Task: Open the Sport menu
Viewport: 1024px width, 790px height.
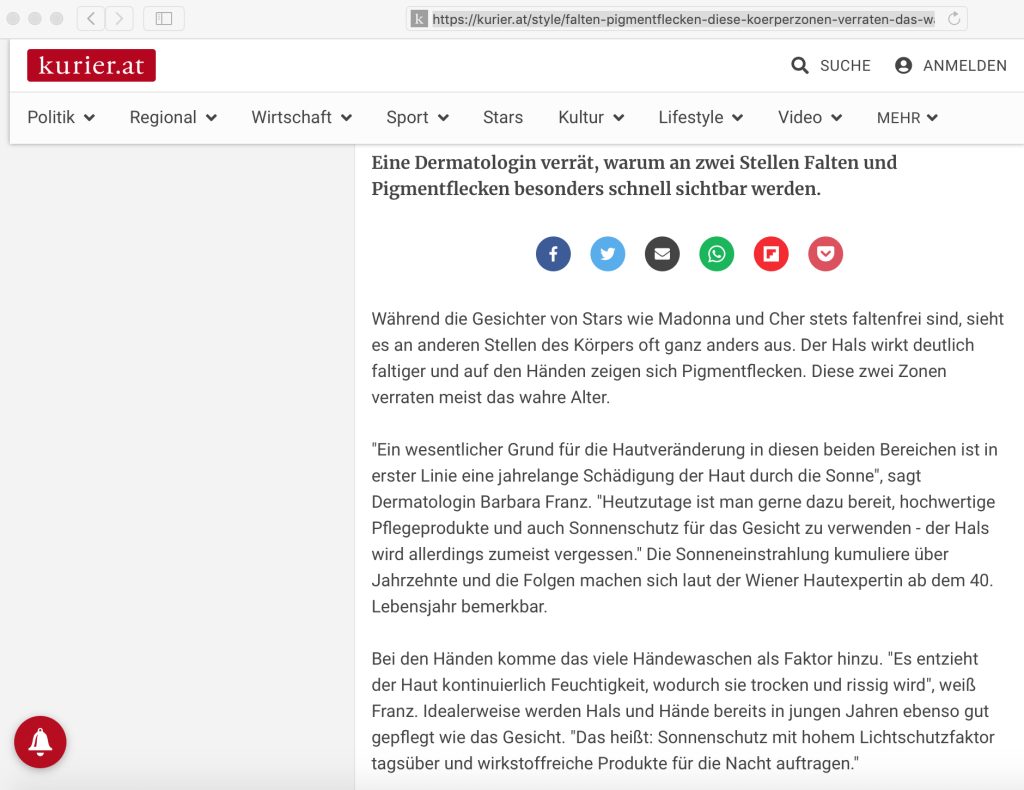Action: coord(417,117)
